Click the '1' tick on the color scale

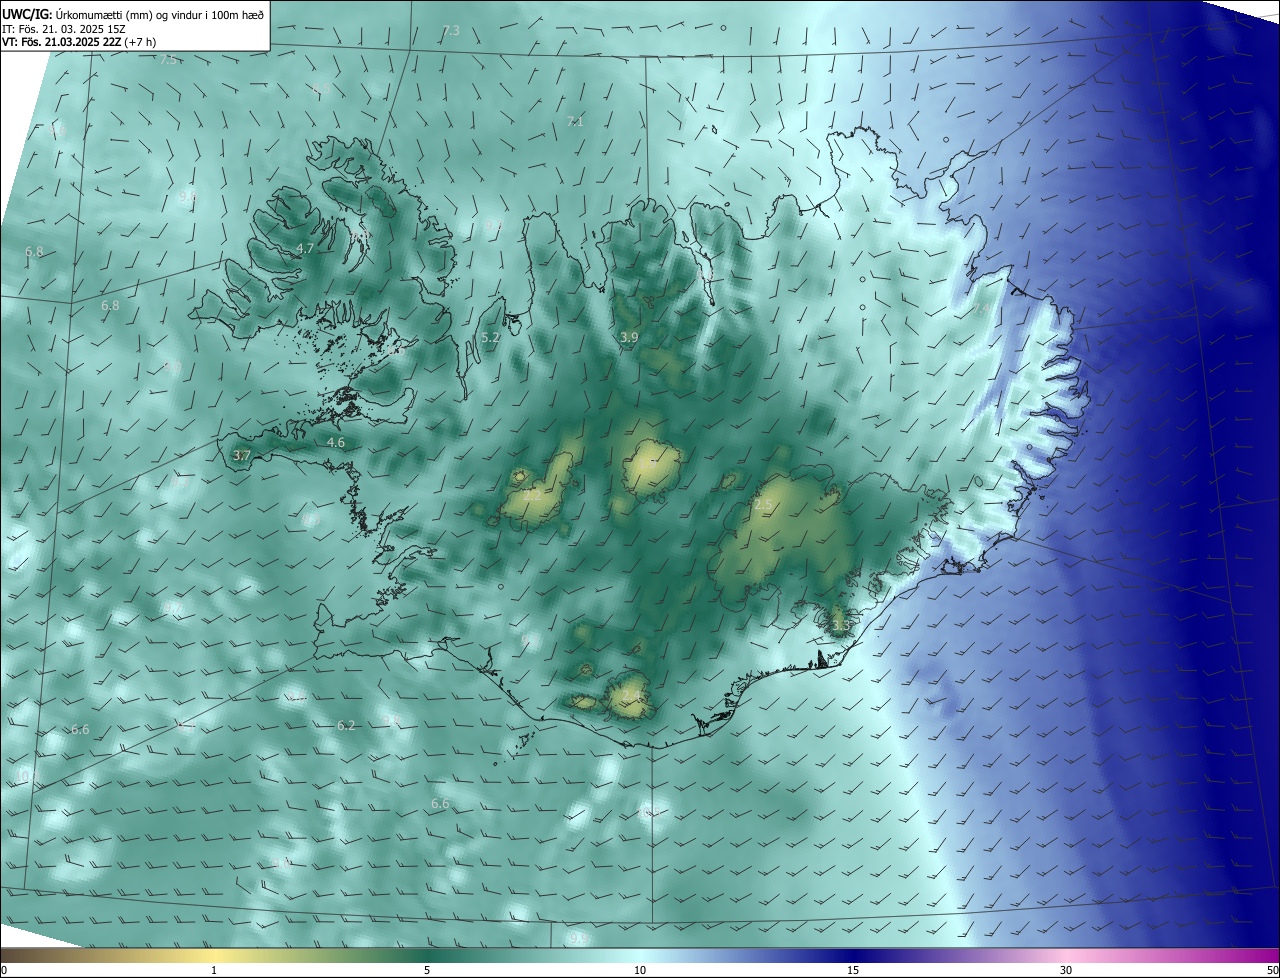pos(214,970)
